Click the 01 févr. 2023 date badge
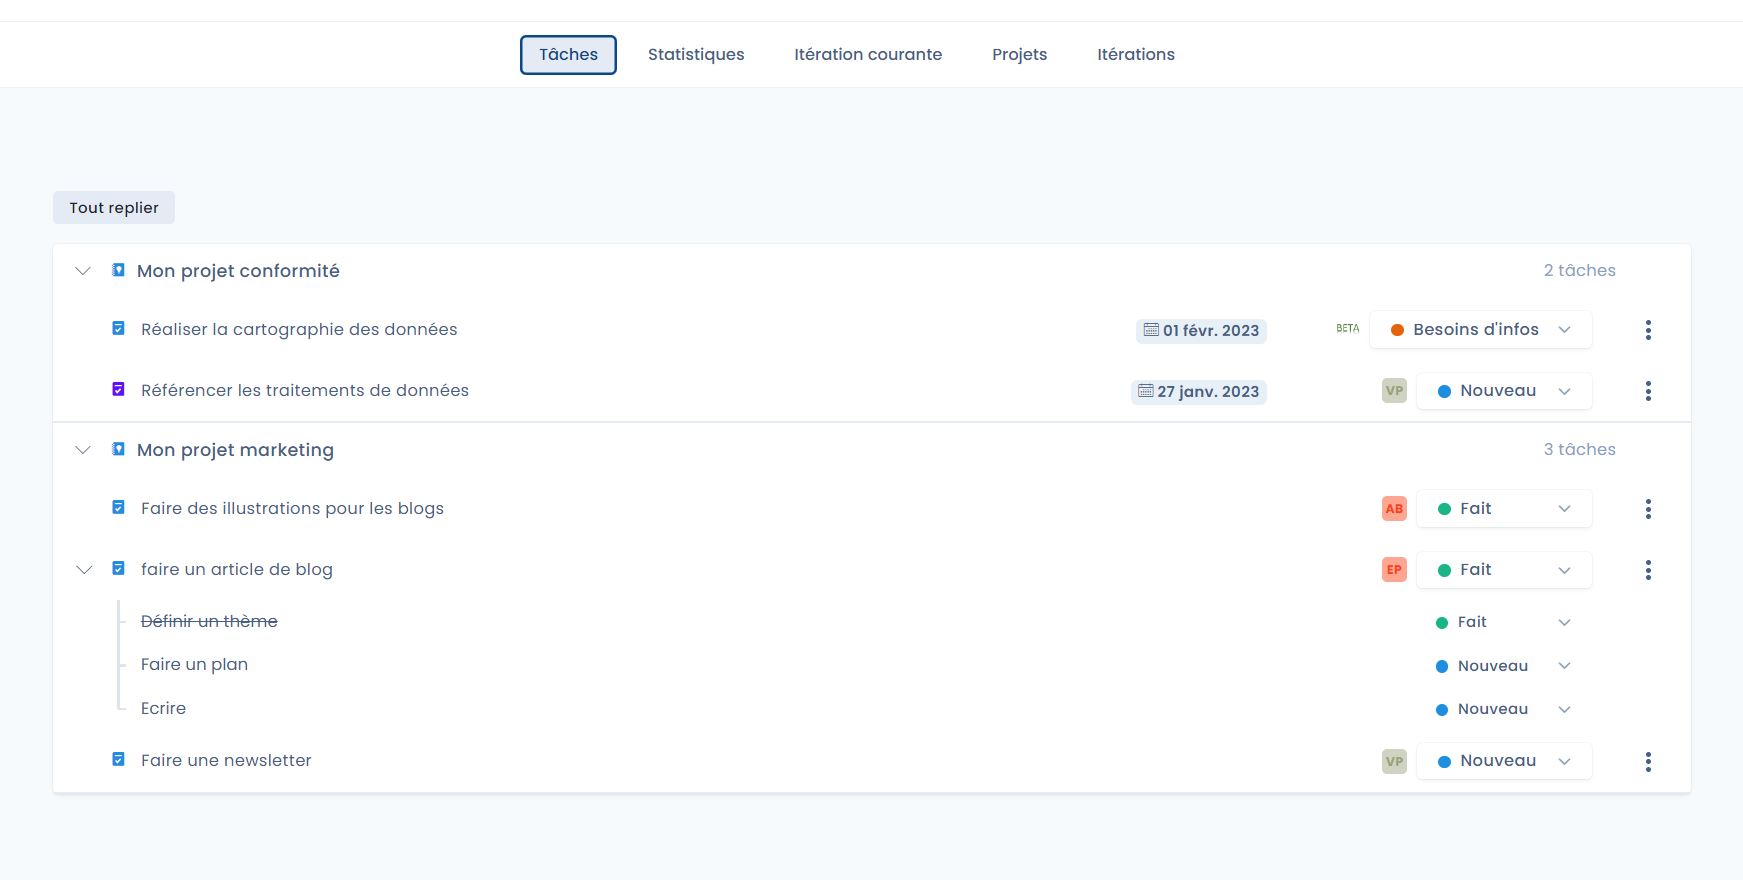Image resolution: width=1743 pixels, height=880 pixels. (x=1201, y=331)
